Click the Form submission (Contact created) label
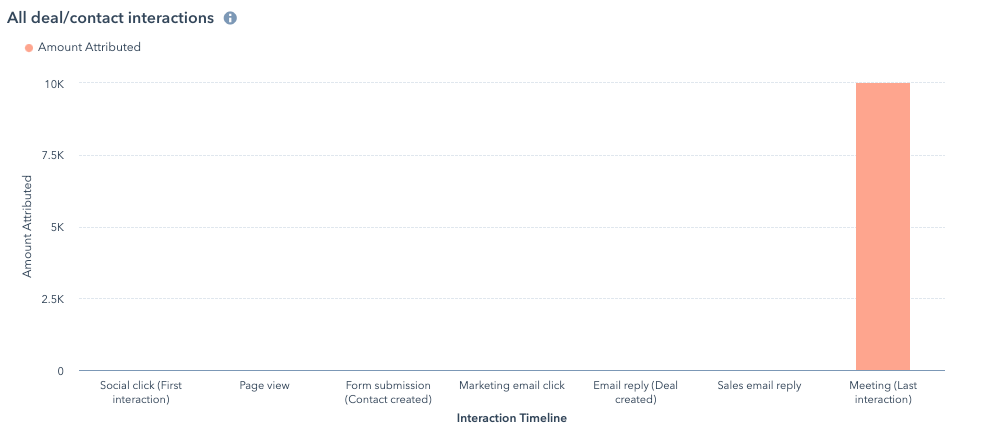Viewport: 999px width, 448px height. click(388, 393)
